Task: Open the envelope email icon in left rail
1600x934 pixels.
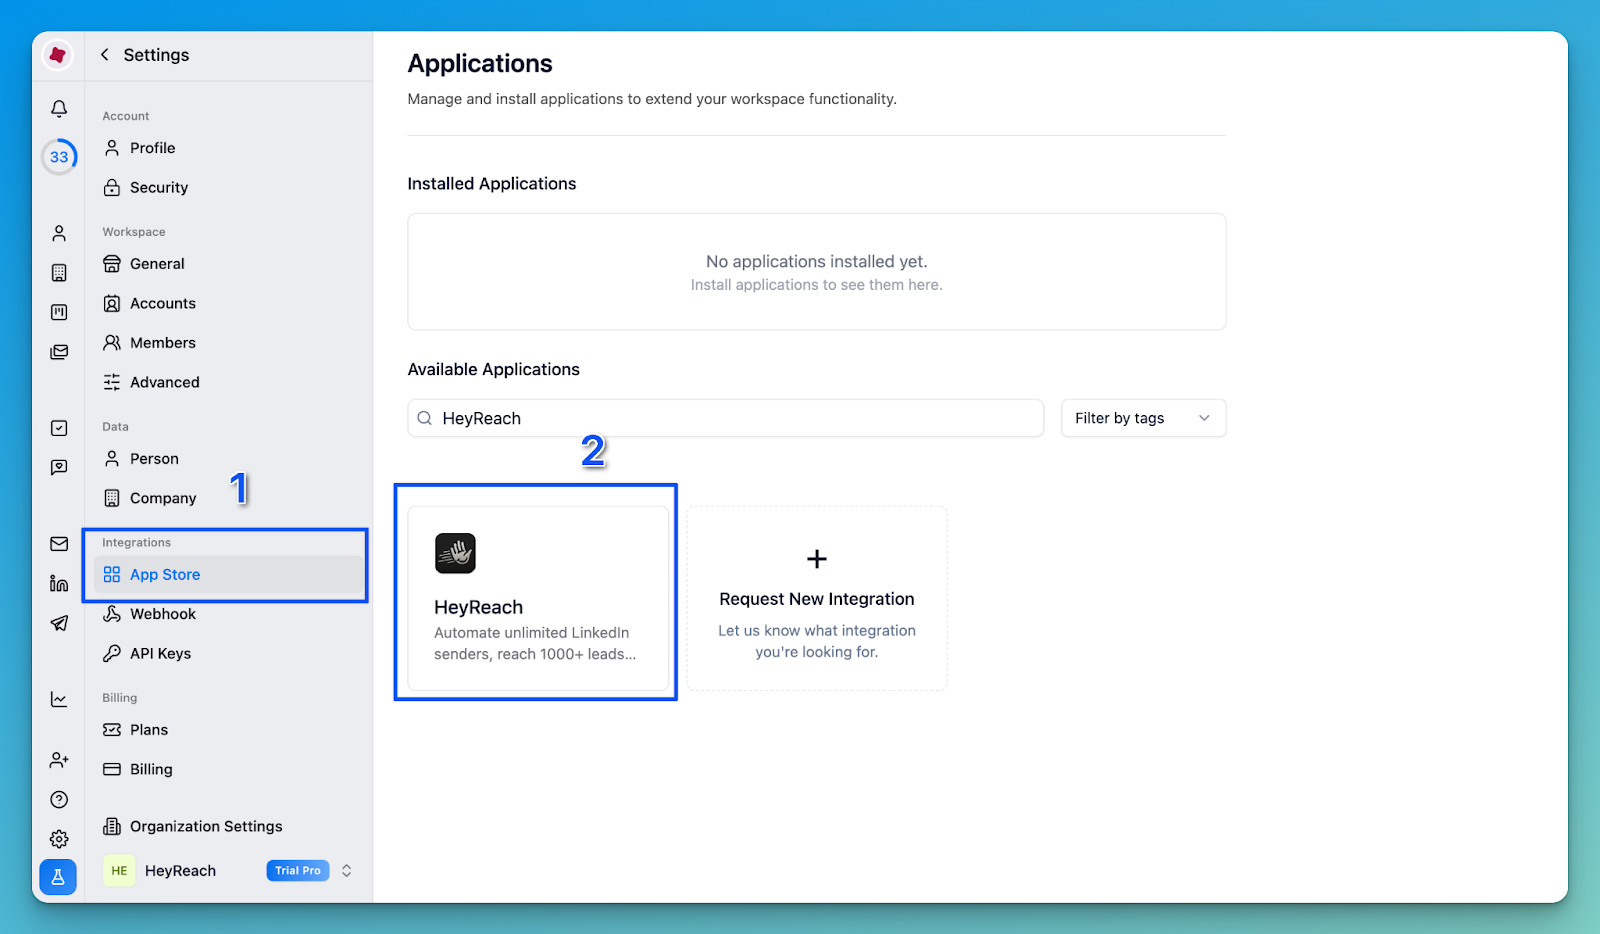Action: (59, 544)
